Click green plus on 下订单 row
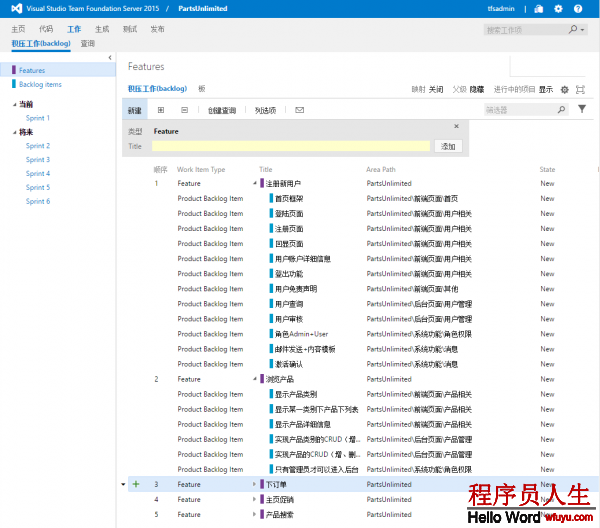Image resolution: width=600 pixels, height=528 pixels. [136, 484]
